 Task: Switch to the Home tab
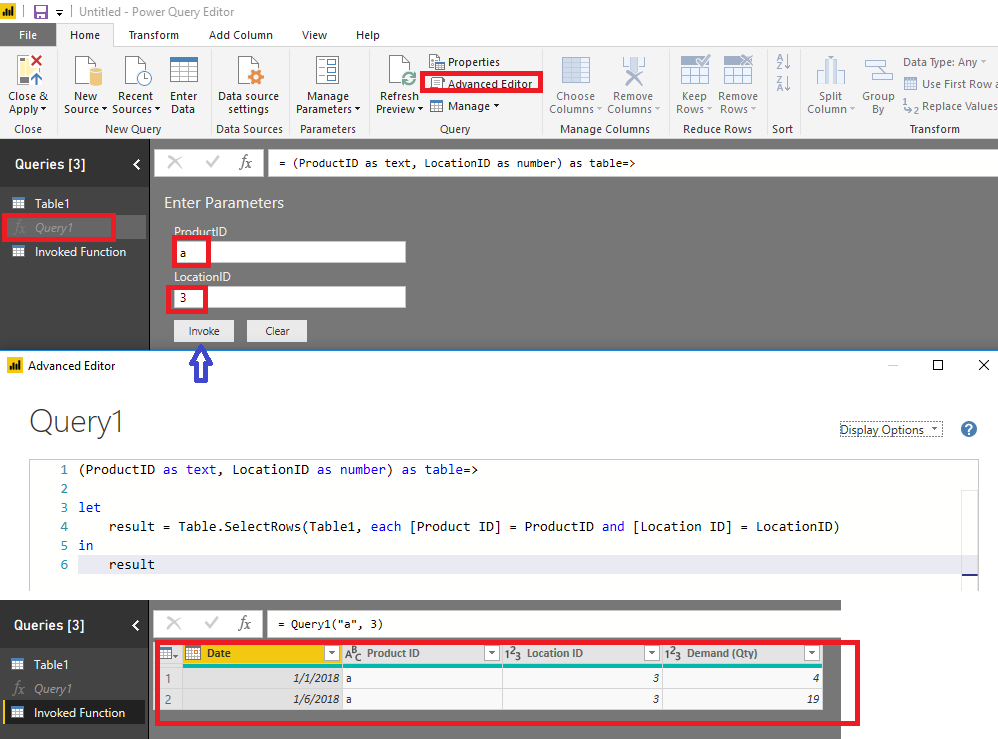coord(85,35)
